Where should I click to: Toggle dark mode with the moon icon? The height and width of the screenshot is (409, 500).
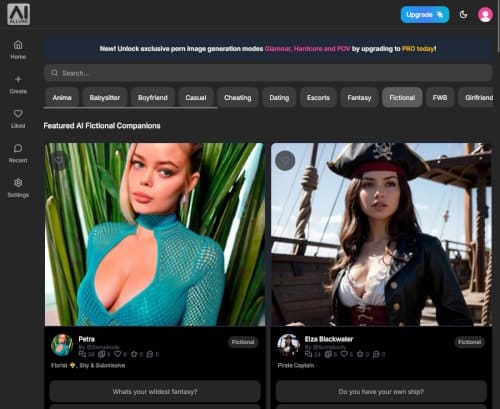(463, 15)
